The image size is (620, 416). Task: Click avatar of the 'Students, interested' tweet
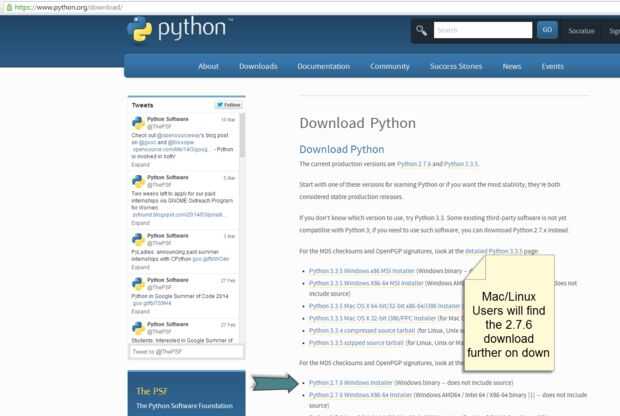(138, 328)
